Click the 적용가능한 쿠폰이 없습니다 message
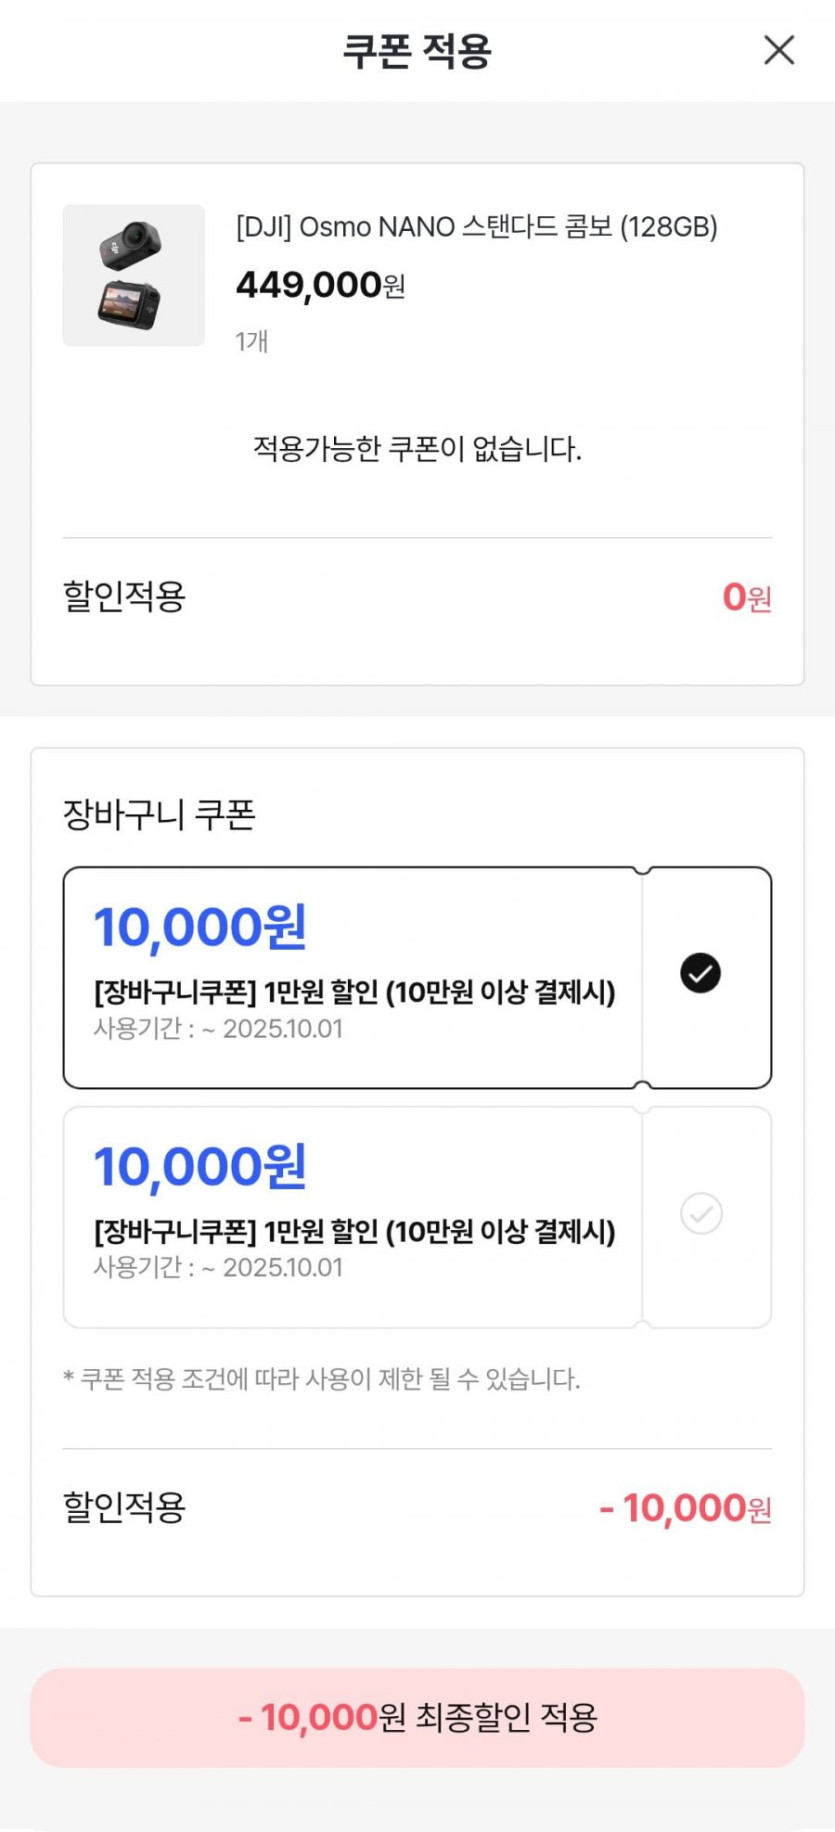This screenshot has width=835, height=1832. point(417,449)
